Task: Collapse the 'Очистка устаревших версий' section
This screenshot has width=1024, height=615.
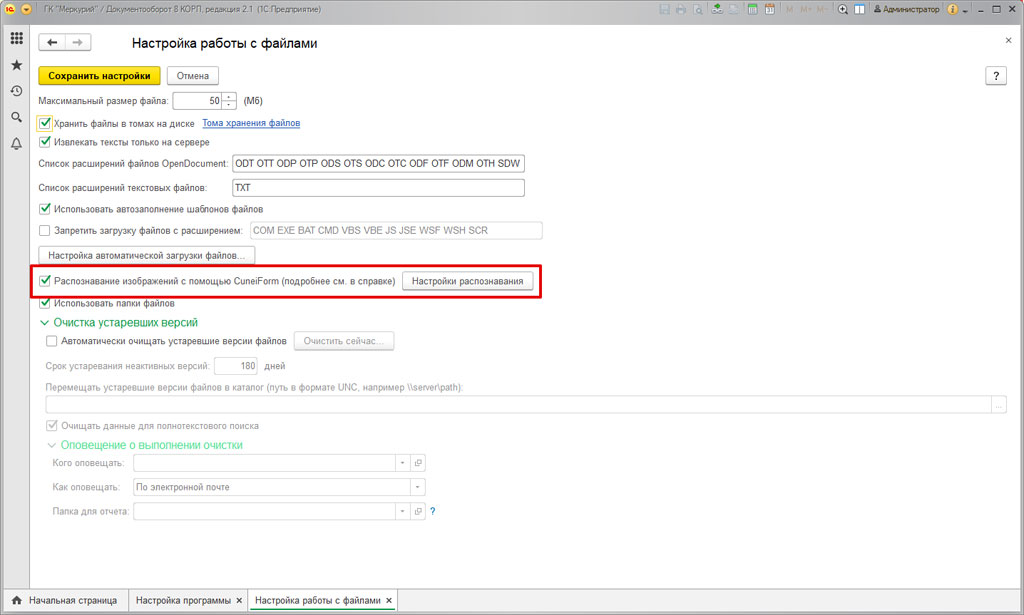Action: 44,323
